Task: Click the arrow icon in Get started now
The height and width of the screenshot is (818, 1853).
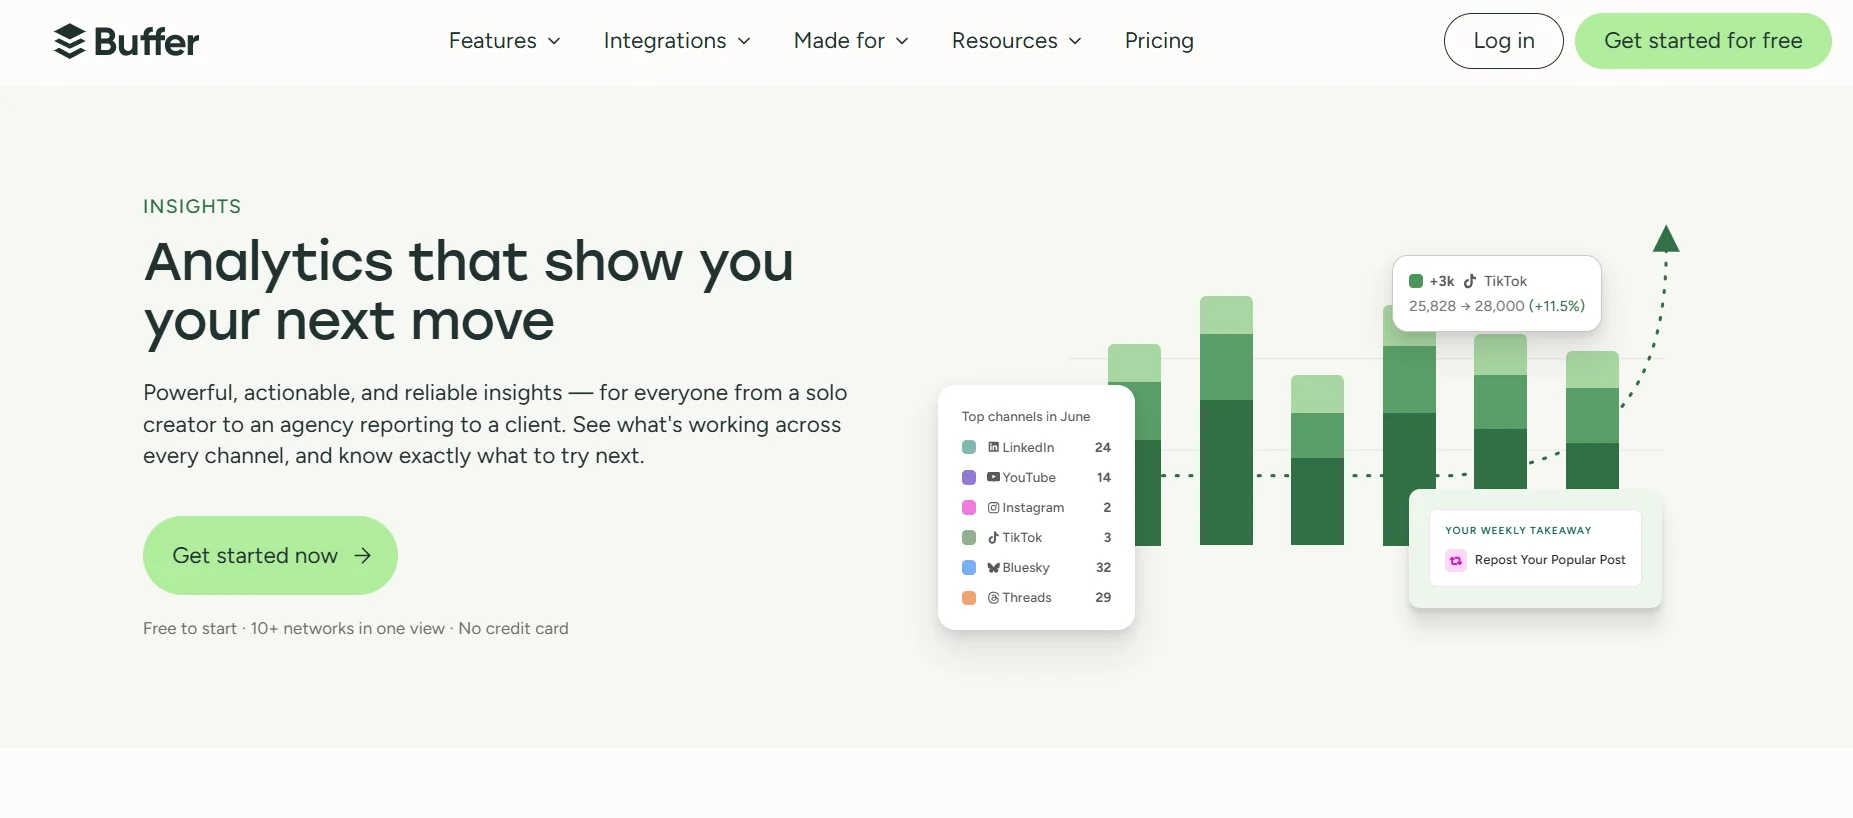Action: click(363, 555)
